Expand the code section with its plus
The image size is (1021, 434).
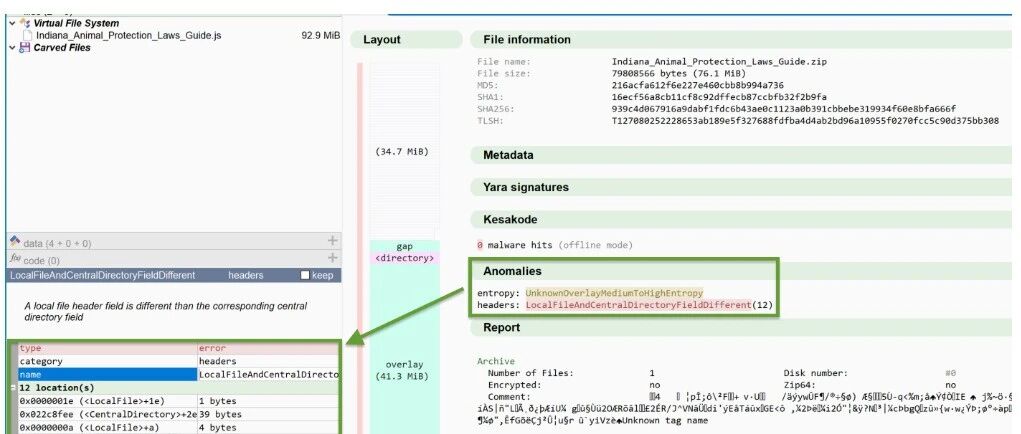pos(333,258)
